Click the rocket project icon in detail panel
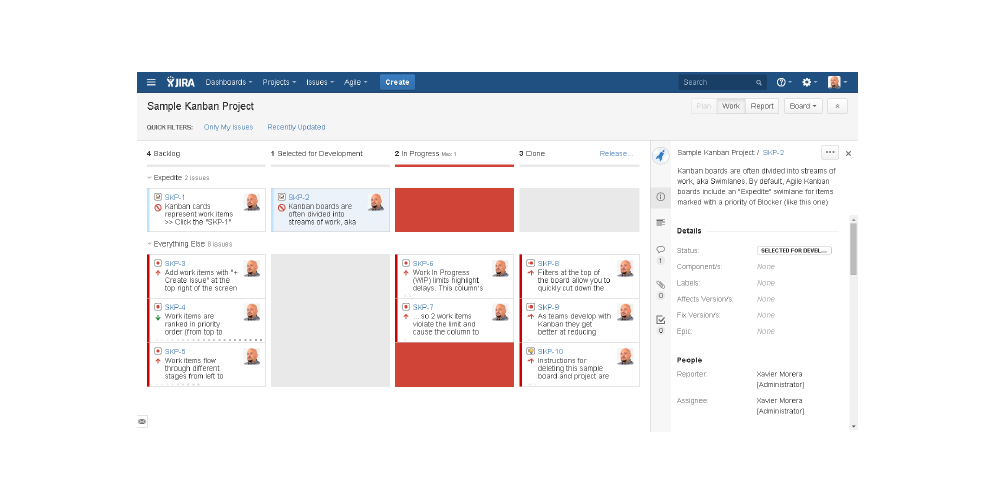The height and width of the screenshot is (503, 1000). click(661, 156)
